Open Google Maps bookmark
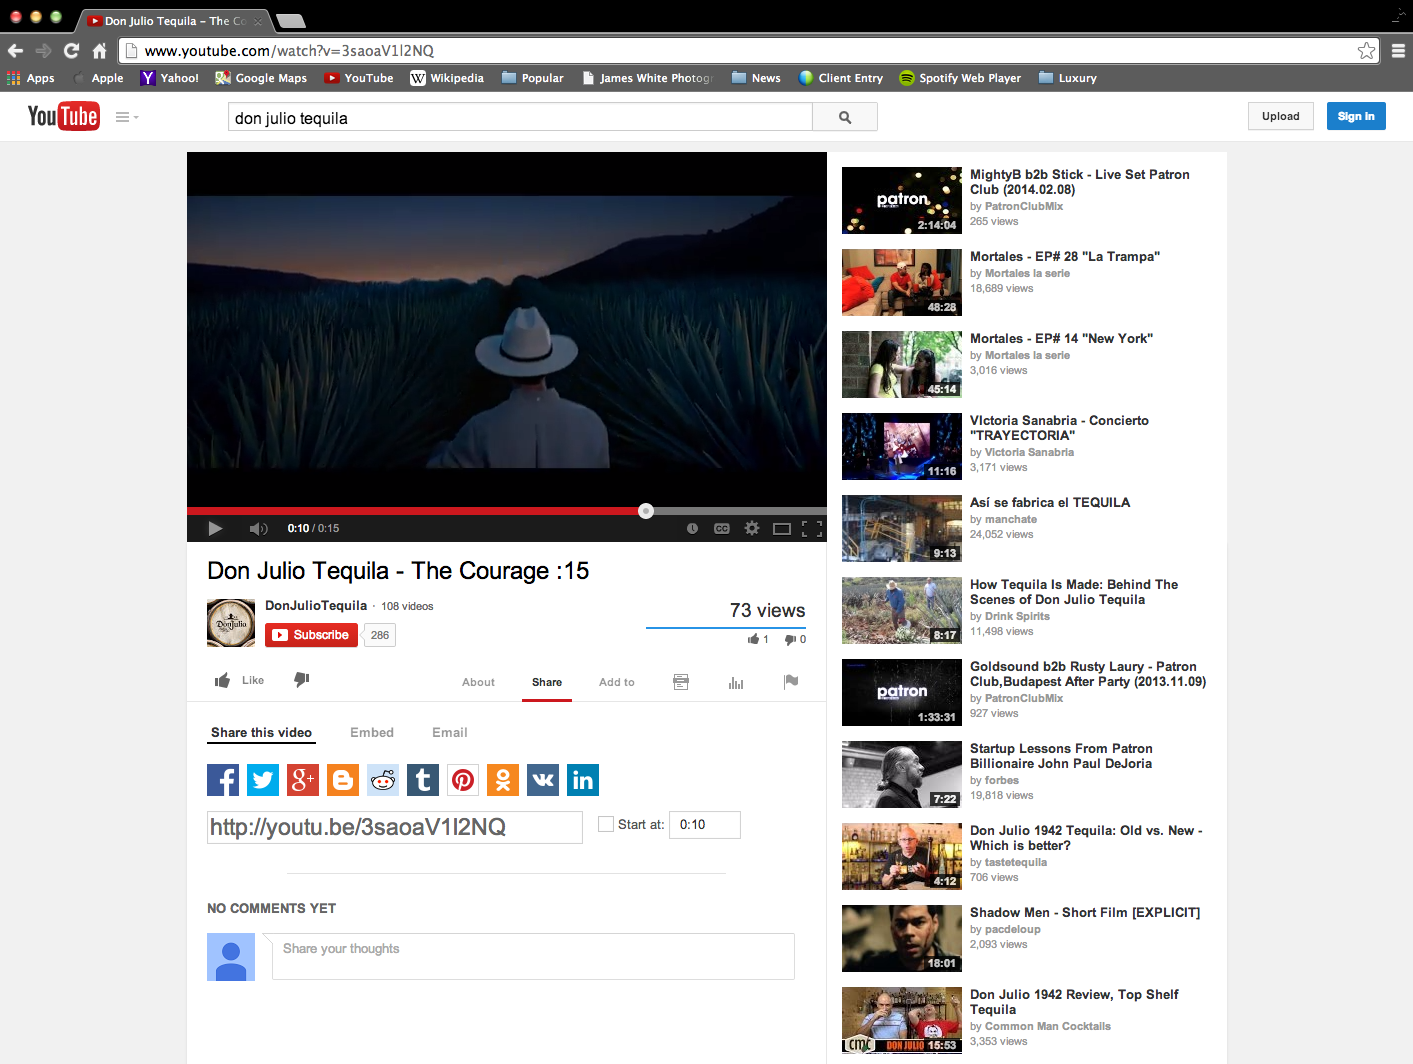Screen dimensions: 1413x1064 261,78
